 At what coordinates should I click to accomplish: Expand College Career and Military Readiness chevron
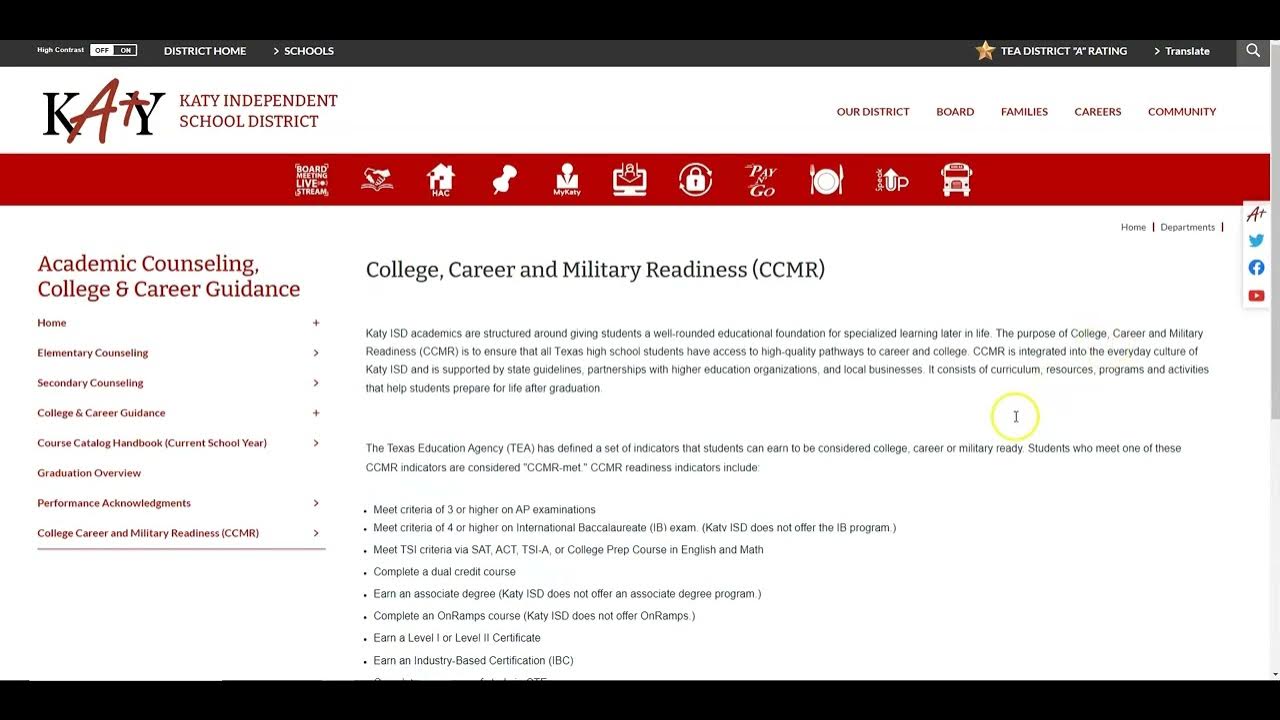pyautogui.click(x=316, y=533)
